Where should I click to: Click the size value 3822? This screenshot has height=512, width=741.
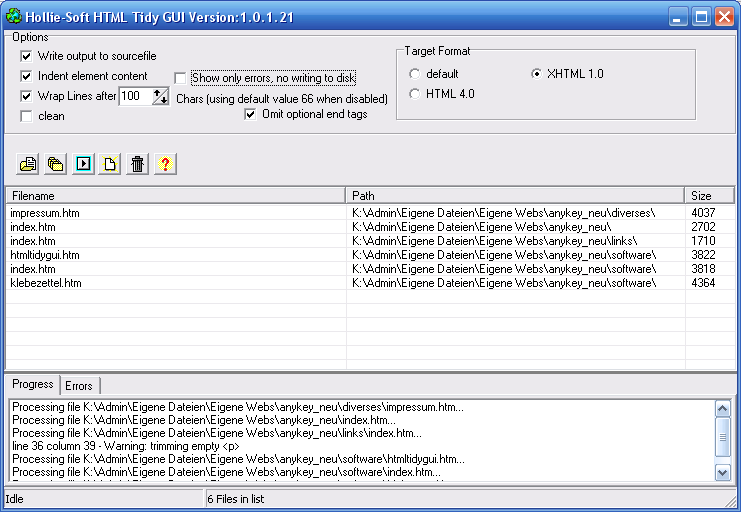[x=703, y=255]
